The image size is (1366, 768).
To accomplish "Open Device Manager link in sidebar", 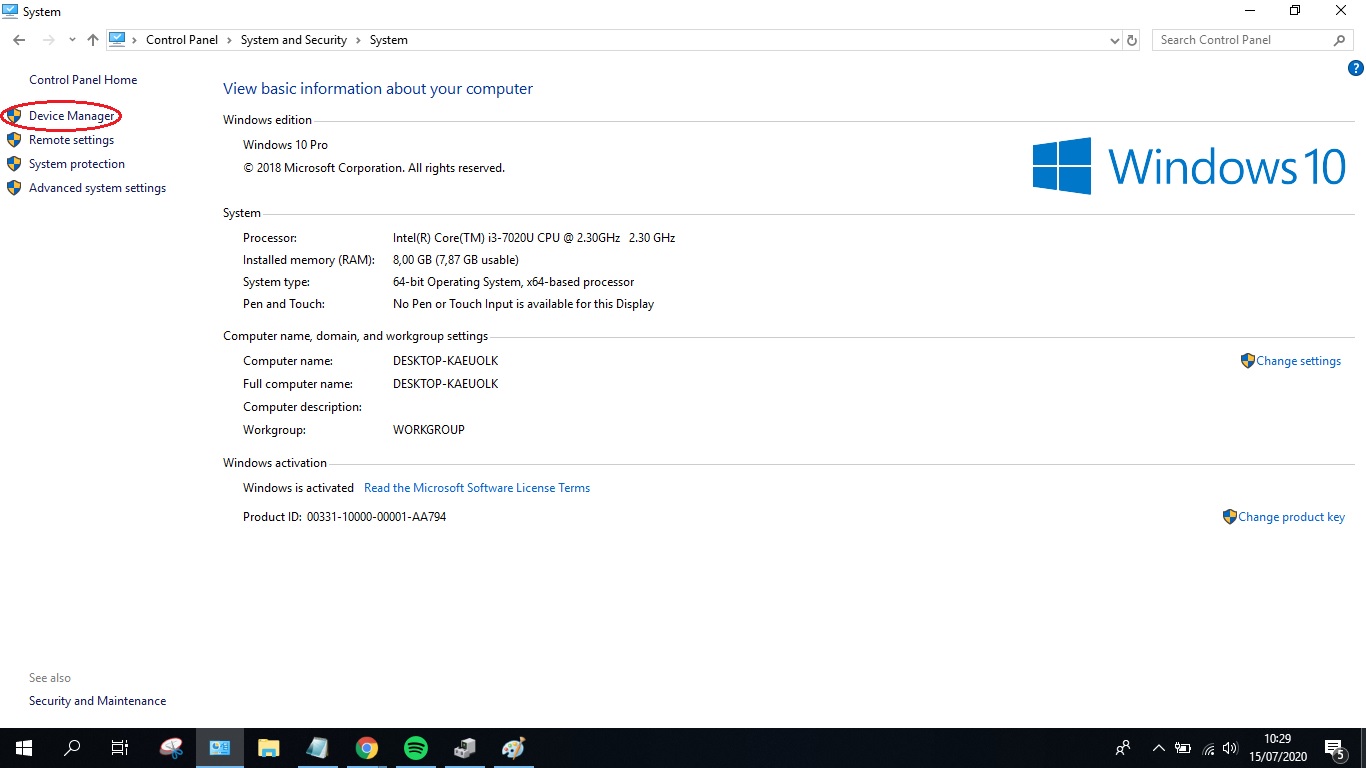I will tap(72, 116).
